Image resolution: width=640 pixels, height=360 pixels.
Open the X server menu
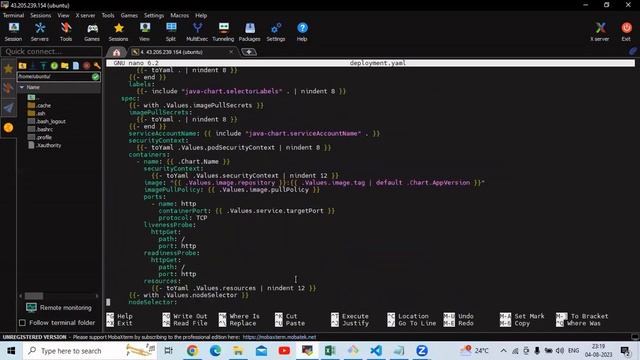click(x=85, y=15)
